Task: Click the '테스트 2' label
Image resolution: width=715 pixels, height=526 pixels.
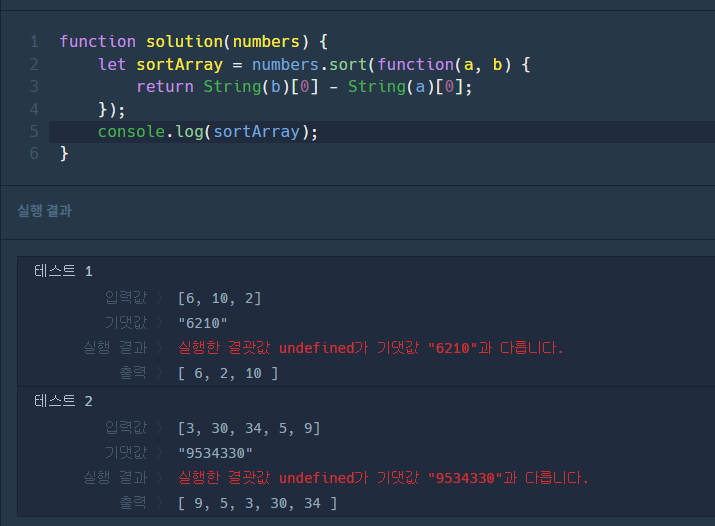Action: point(63,401)
